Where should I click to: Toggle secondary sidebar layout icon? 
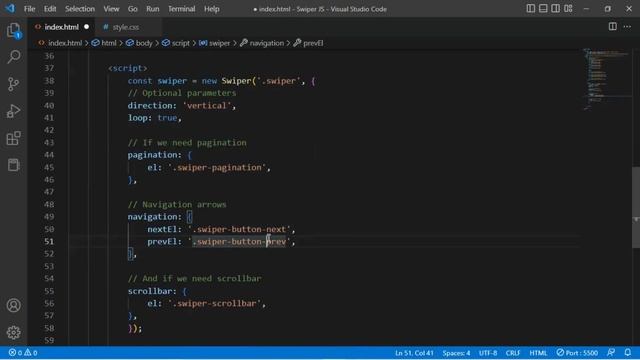click(x=556, y=9)
